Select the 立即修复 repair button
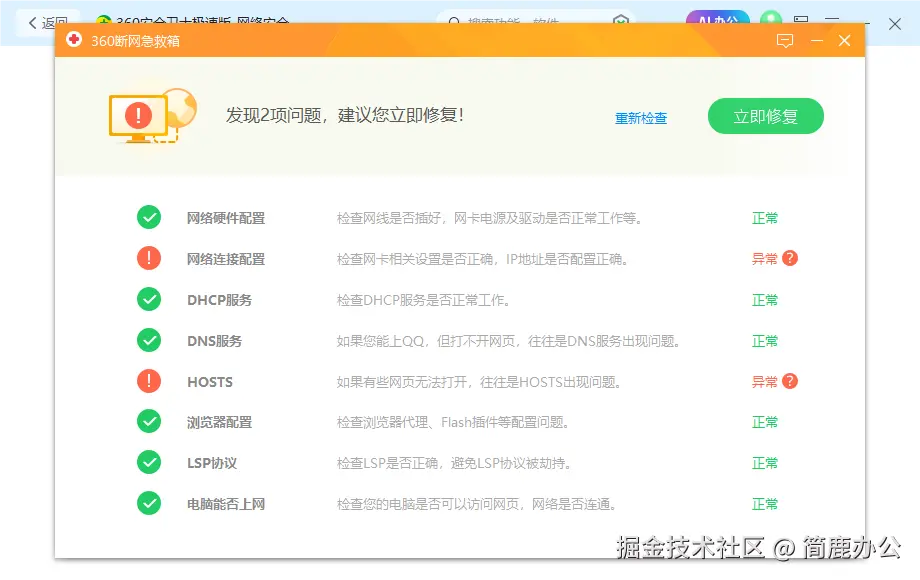Image resolution: width=920 pixels, height=580 pixels. 765,115
